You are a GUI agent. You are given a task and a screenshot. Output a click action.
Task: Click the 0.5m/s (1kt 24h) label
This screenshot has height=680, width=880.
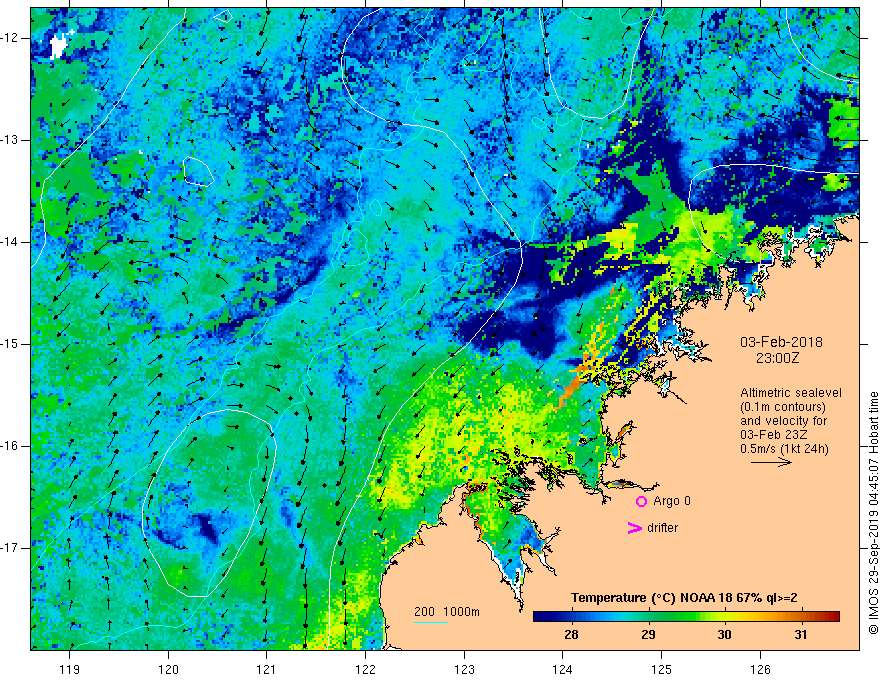[784, 449]
